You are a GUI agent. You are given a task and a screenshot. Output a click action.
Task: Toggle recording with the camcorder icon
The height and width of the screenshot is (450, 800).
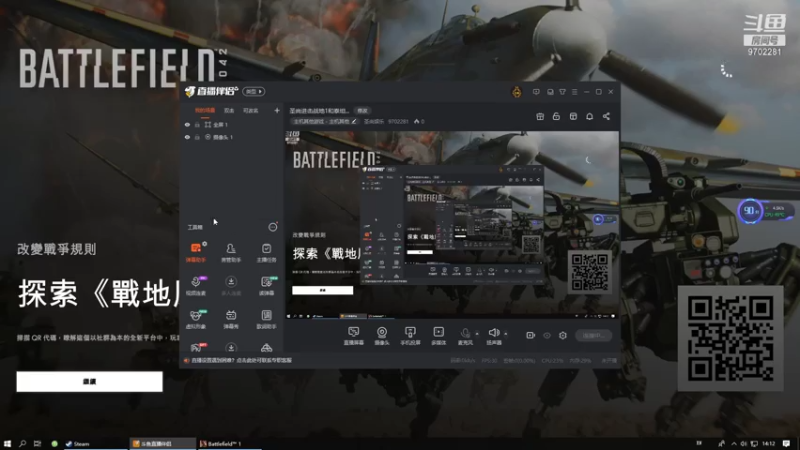(x=530, y=335)
